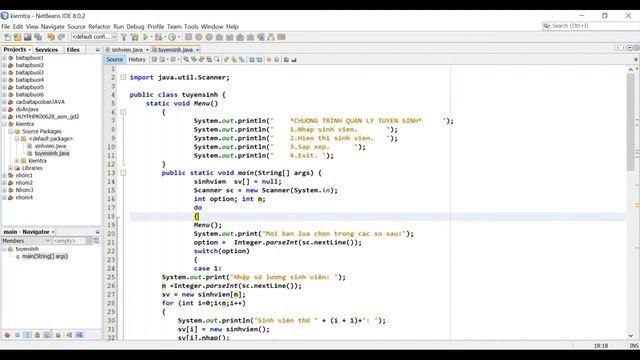The height and width of the screenshot is (360, 640).
Task: Toggle Fully Qualified Names in Navigator bottom bar
Action: pos(58,335)
